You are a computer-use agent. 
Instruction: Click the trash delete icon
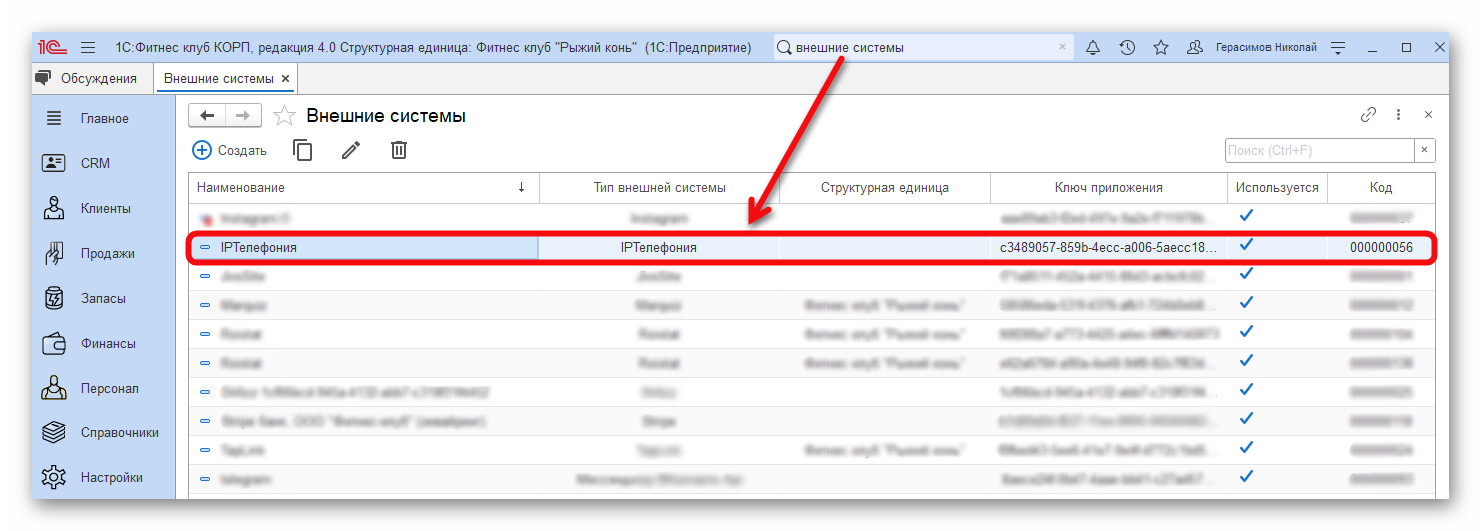(399, 150)
